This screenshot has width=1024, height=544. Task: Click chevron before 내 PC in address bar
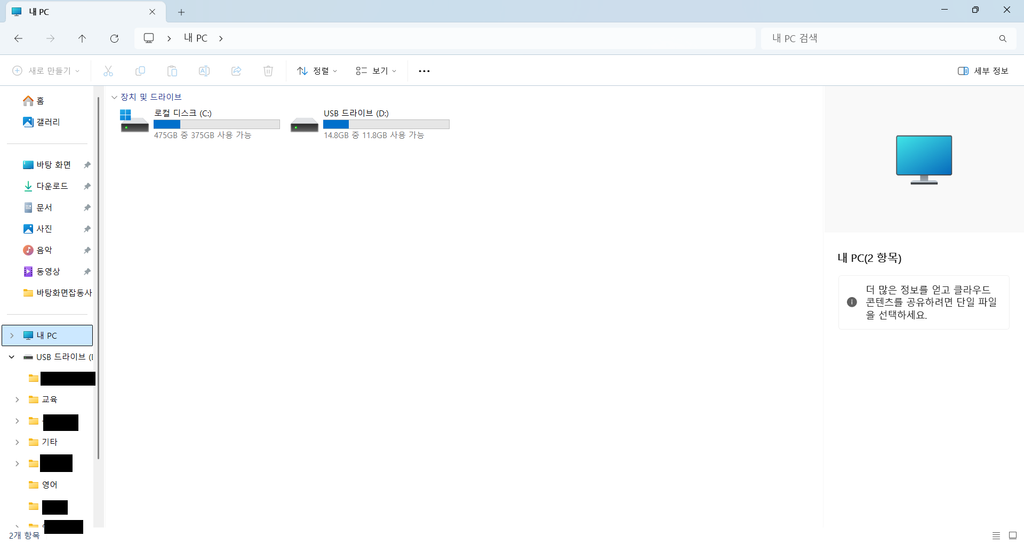point(168,39)
